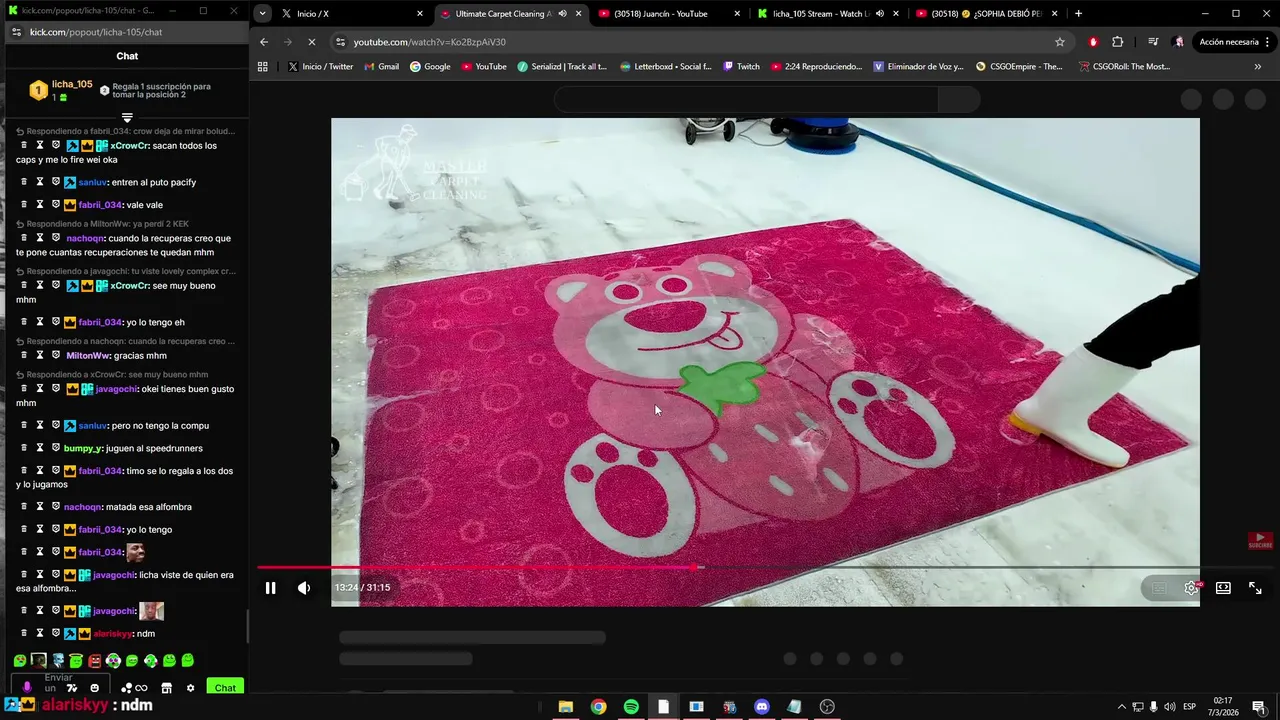Mute the licha_105 Stream tab audio

click(x=879, y=14)
